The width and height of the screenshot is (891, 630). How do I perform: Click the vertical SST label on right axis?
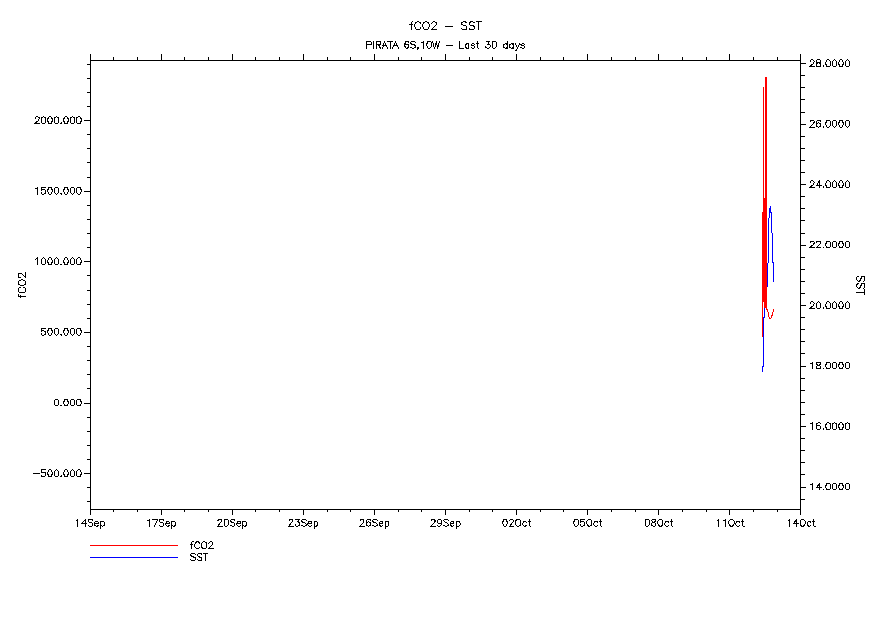click(x=859, y=285)
